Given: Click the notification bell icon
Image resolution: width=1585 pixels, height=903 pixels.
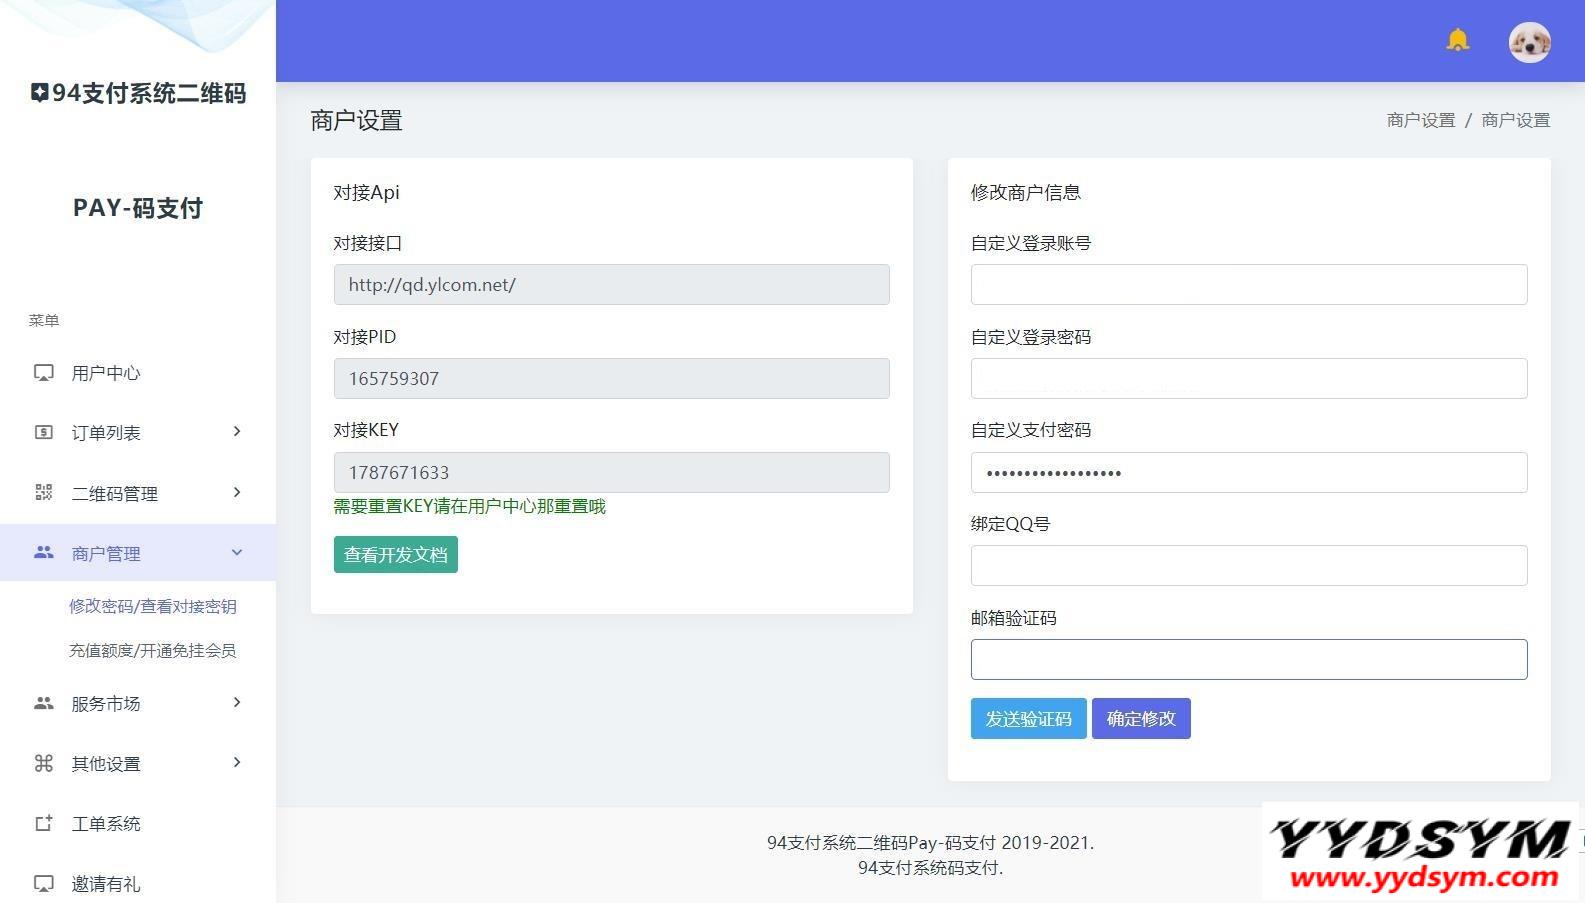Looking at the screenshot, I should point(1457,41).
